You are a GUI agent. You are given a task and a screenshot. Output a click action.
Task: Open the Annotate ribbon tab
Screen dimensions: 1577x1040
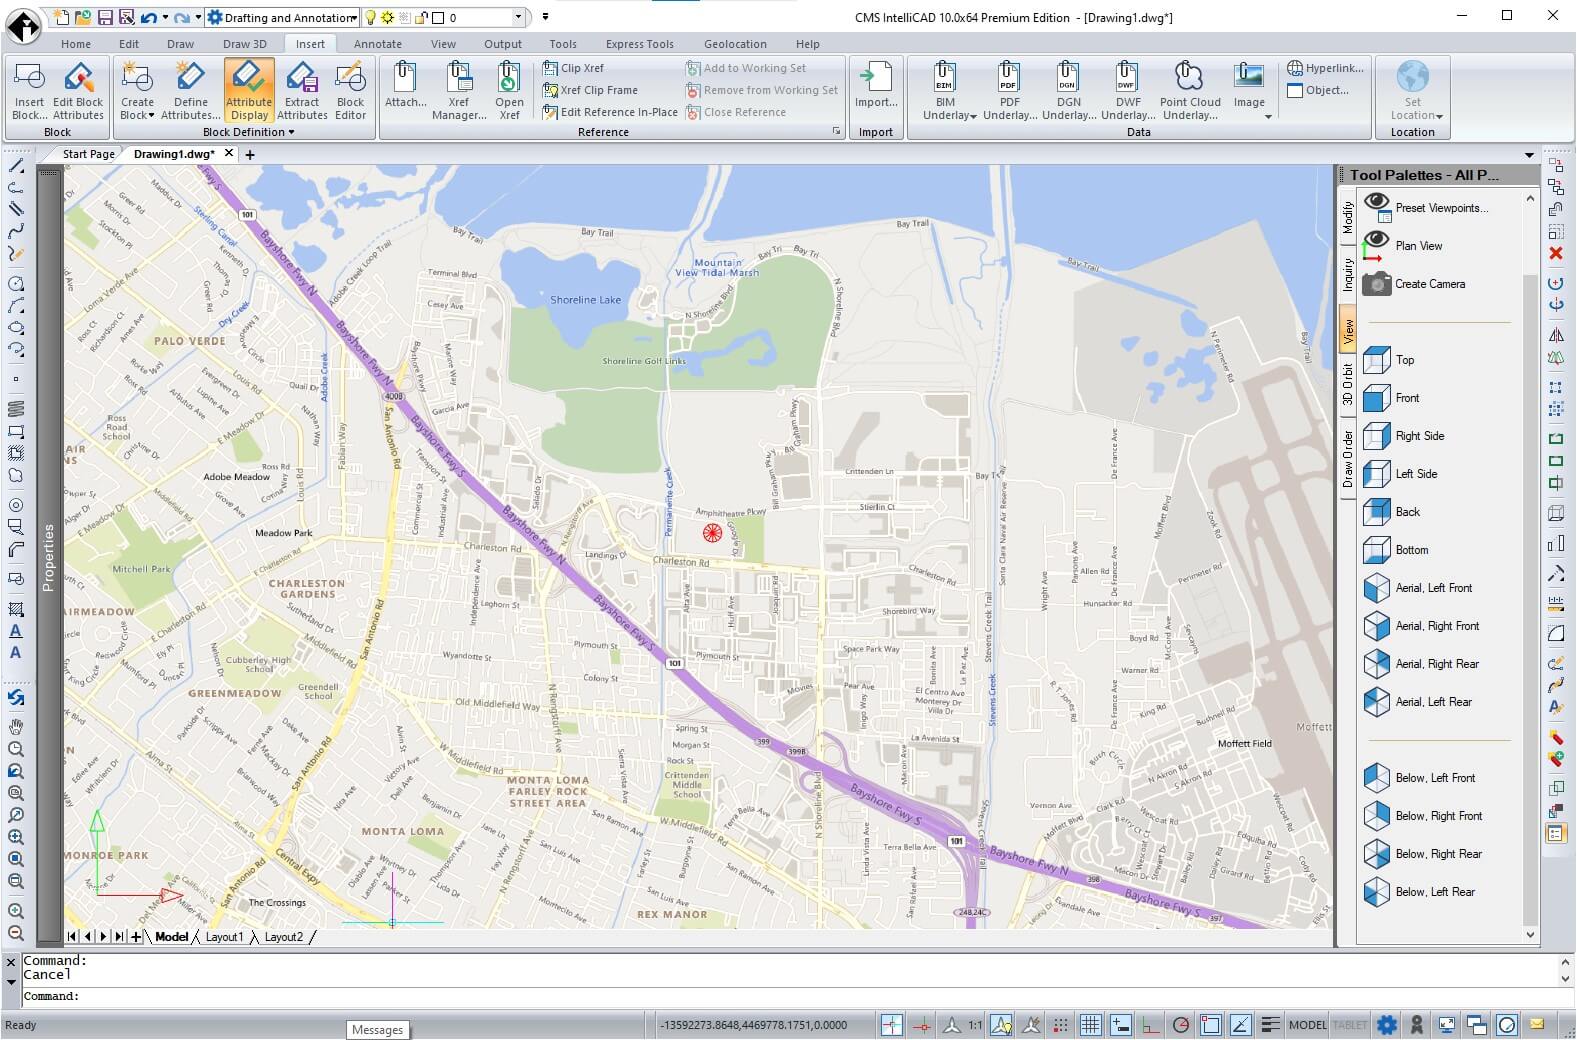(x=377, y=44)
